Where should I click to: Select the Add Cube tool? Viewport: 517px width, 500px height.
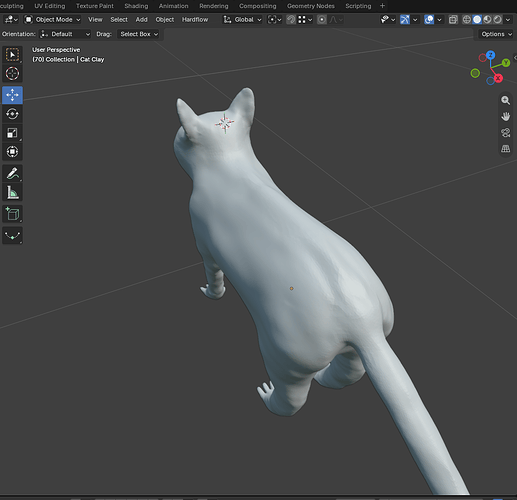[12, 214]
